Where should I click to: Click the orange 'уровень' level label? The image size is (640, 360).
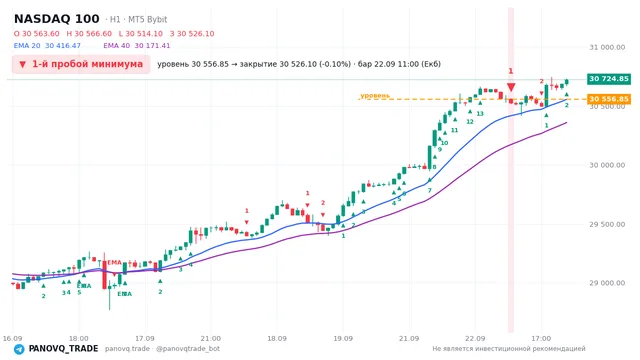pos(375,96)
